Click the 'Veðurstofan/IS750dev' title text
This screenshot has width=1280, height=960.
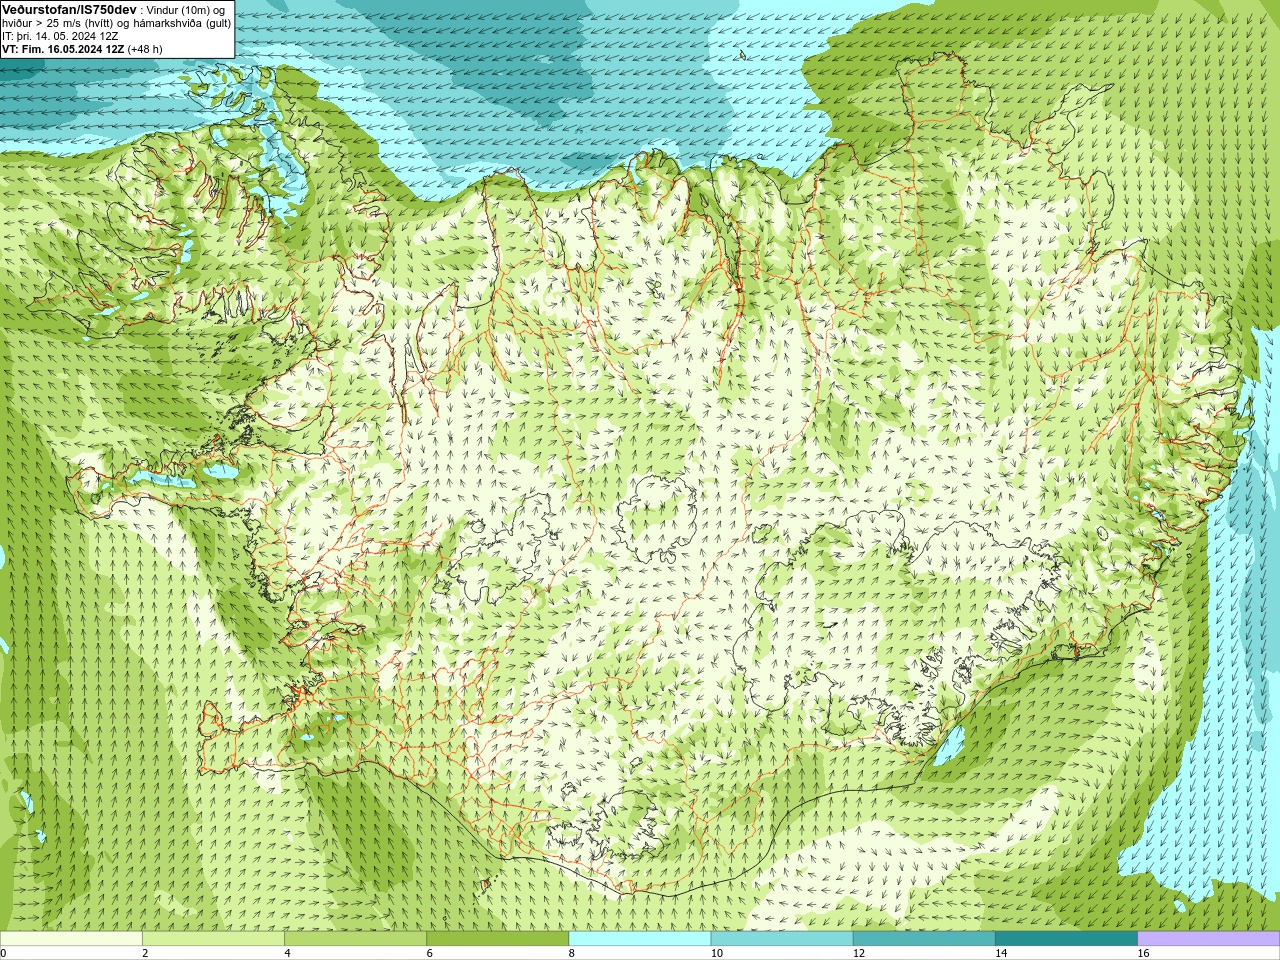pyautogui.click(x=69, y=9)
